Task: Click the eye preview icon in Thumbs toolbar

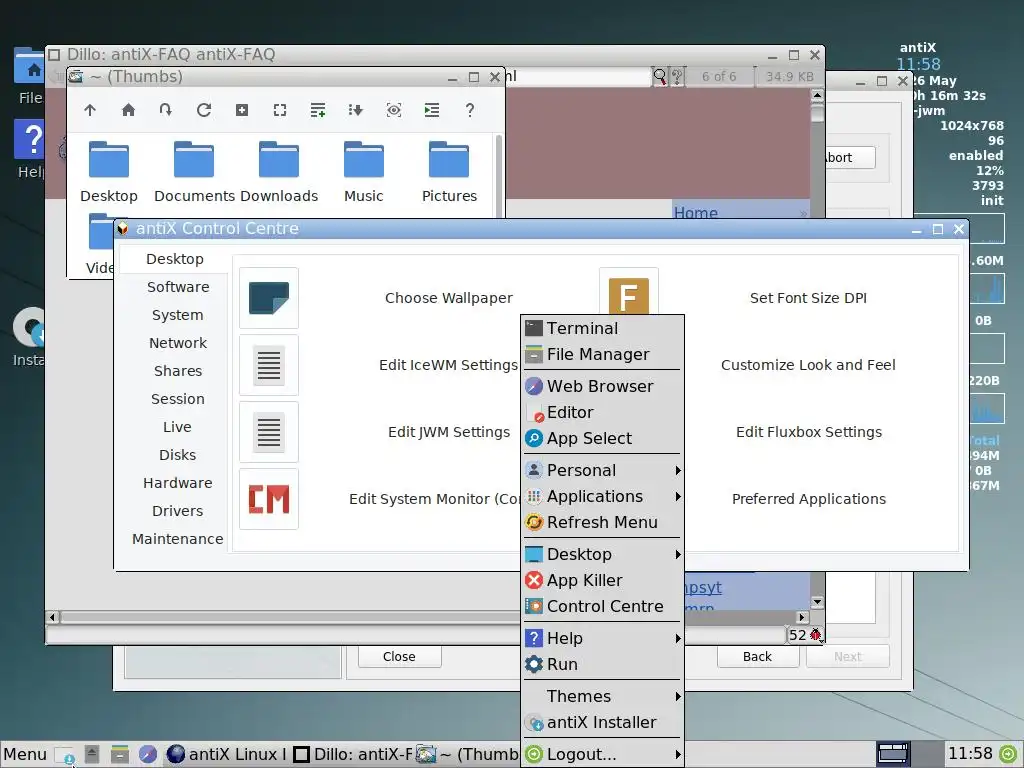Action: [x=394, y=110]
